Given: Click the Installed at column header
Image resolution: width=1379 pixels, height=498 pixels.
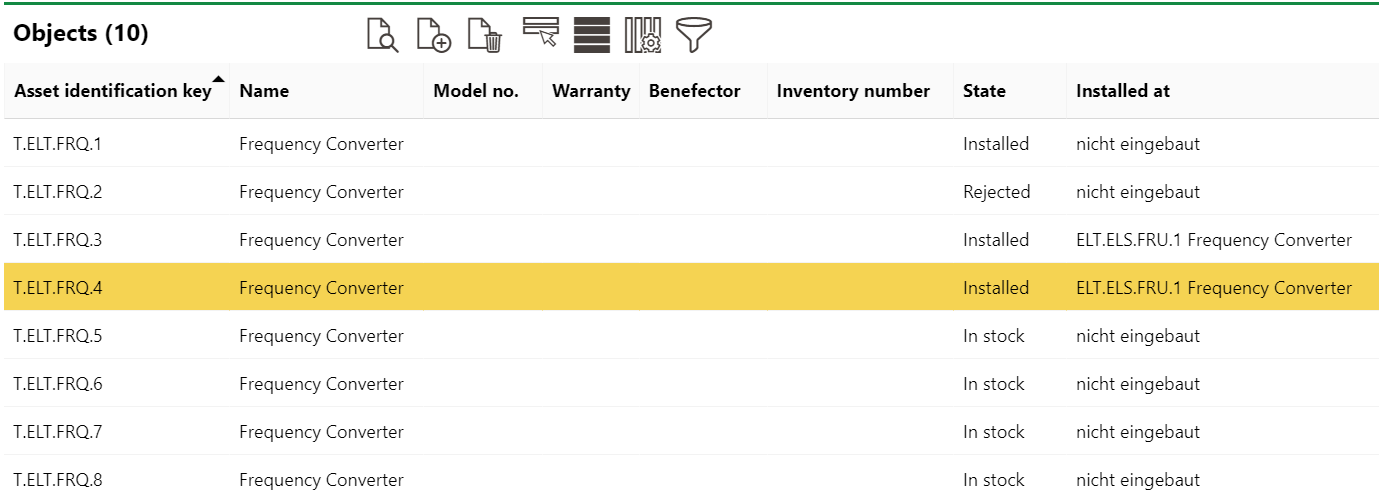Looking at the screenshot, I should 1122,91.
